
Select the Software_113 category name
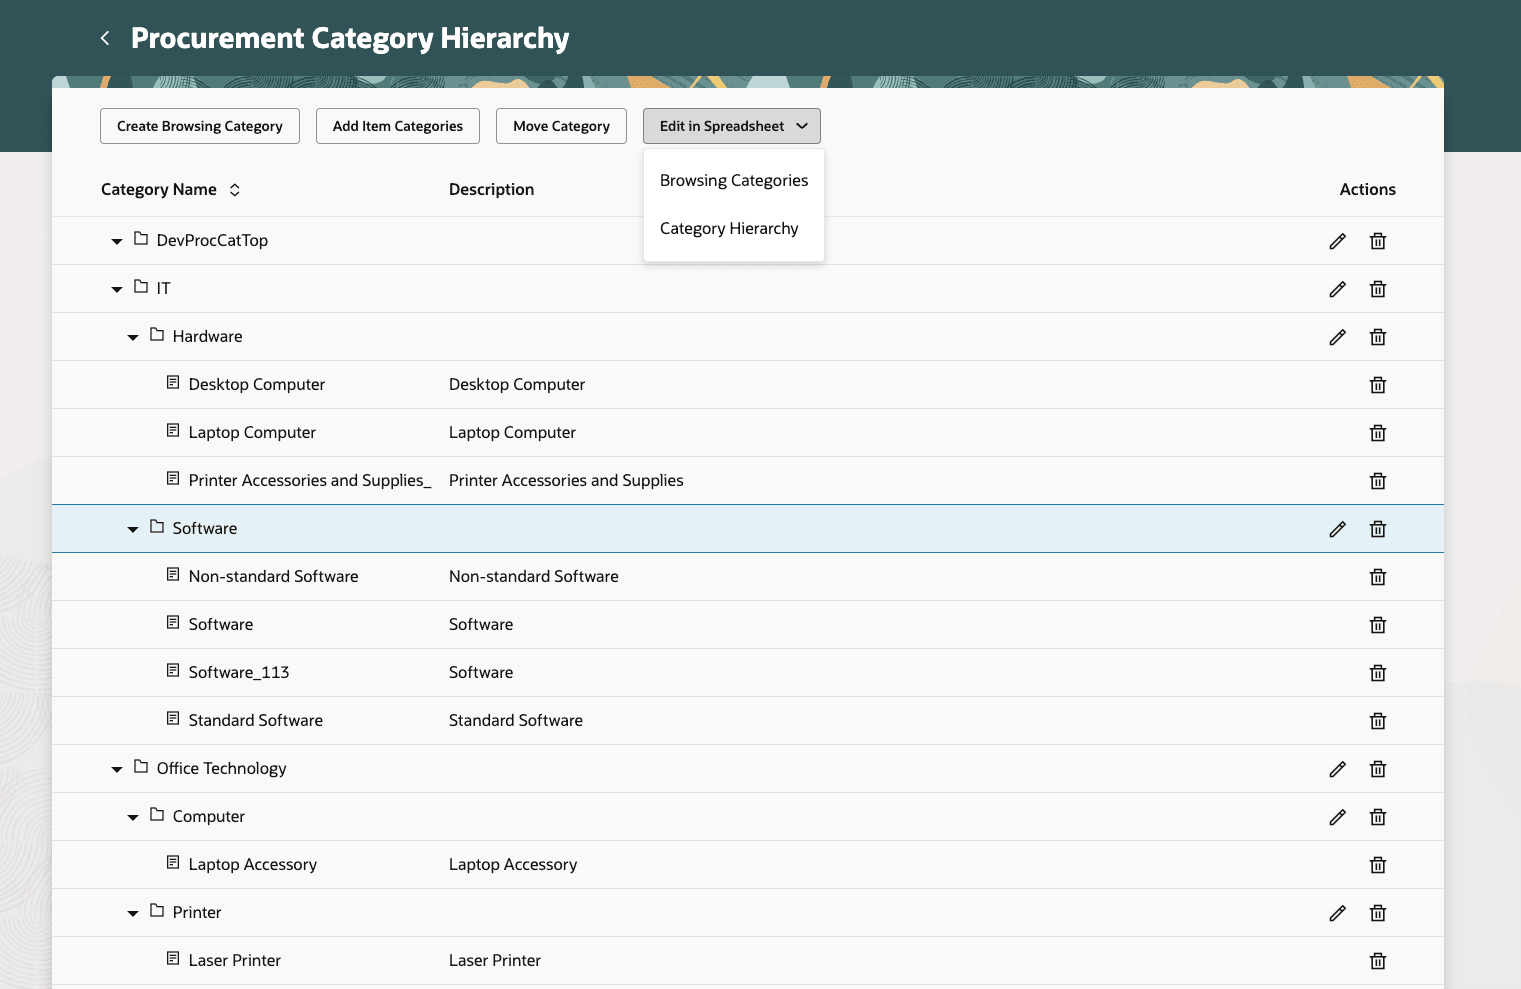(x=239, y=672)
